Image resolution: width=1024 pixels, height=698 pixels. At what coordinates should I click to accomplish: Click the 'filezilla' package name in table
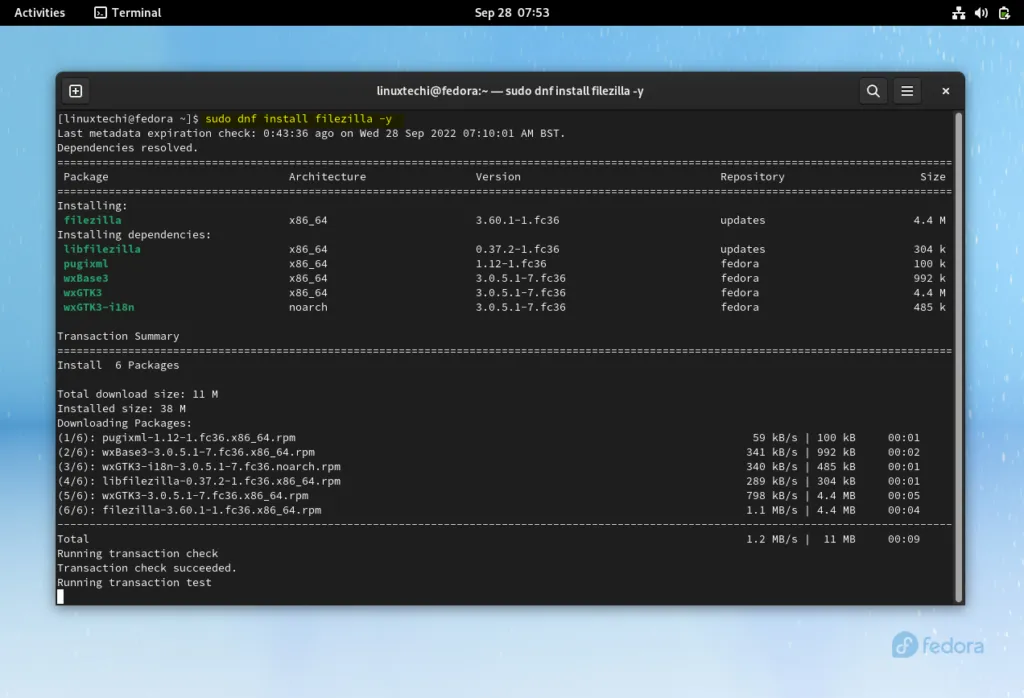92,220
